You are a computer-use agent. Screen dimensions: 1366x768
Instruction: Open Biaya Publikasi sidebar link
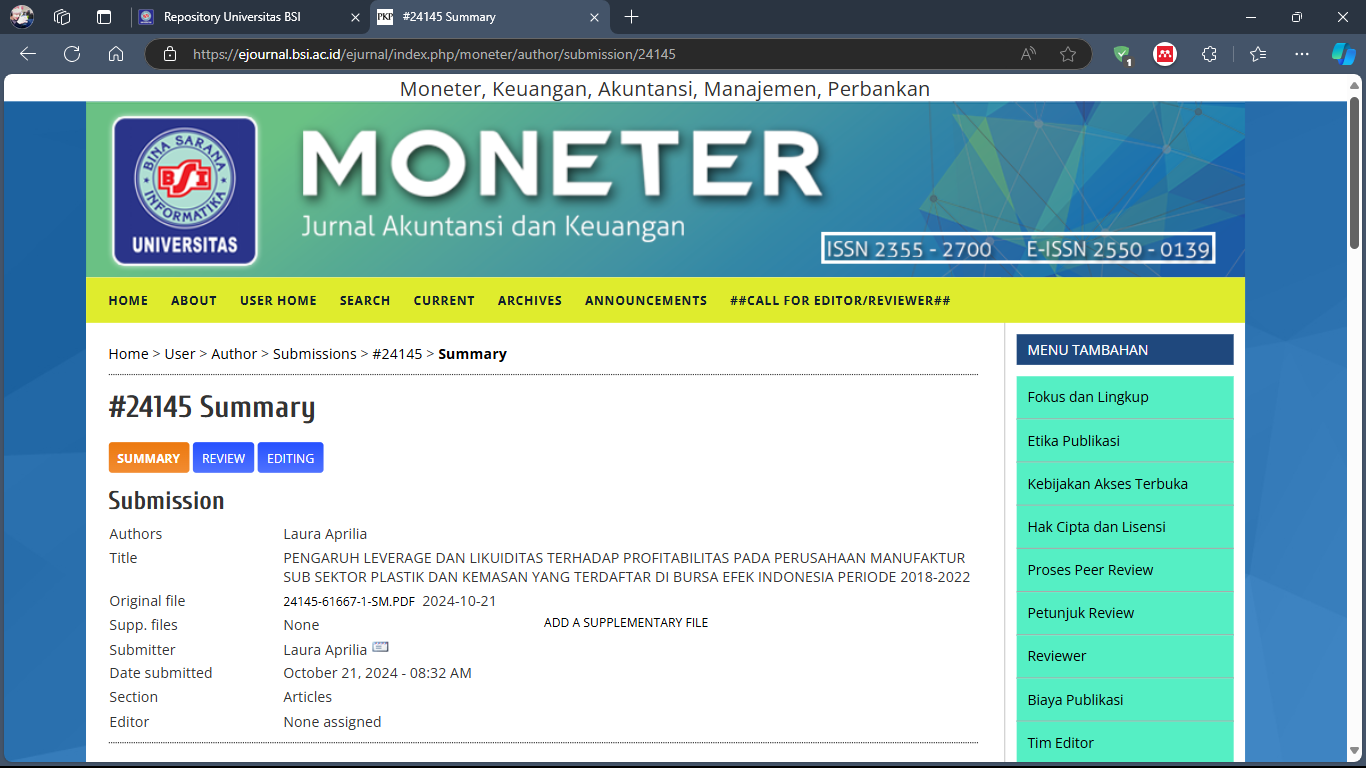click(1125, 699)
